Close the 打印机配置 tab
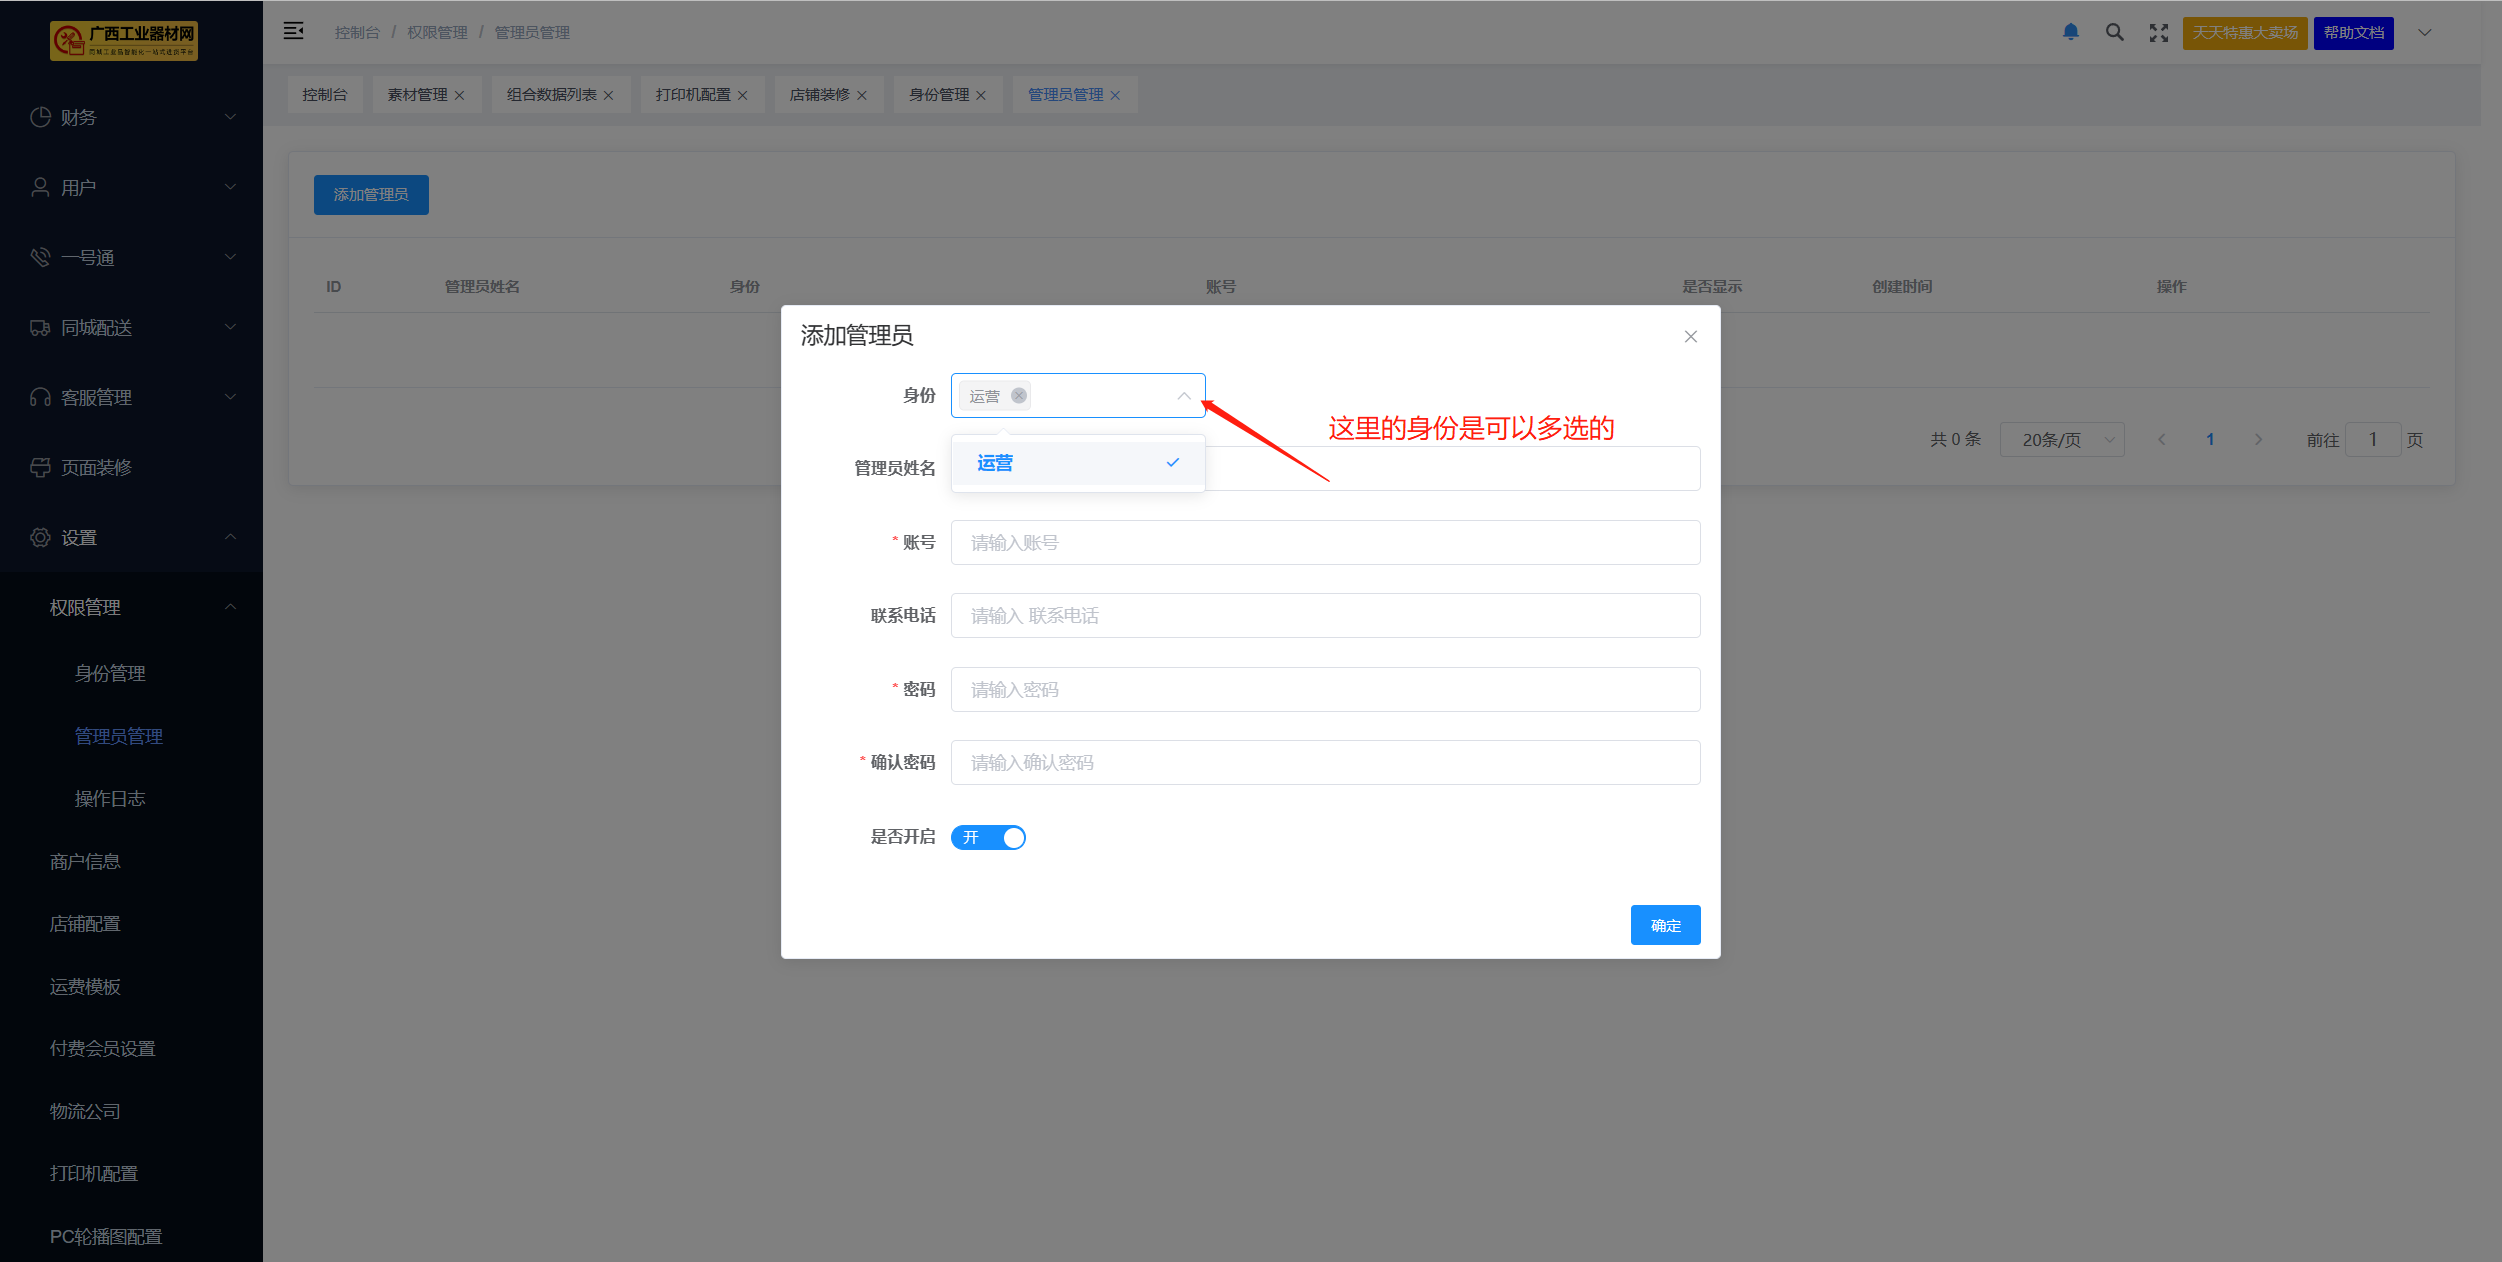Image resolution: width=2502 pixels, height=1262 pixels. [x=742, y=95]
